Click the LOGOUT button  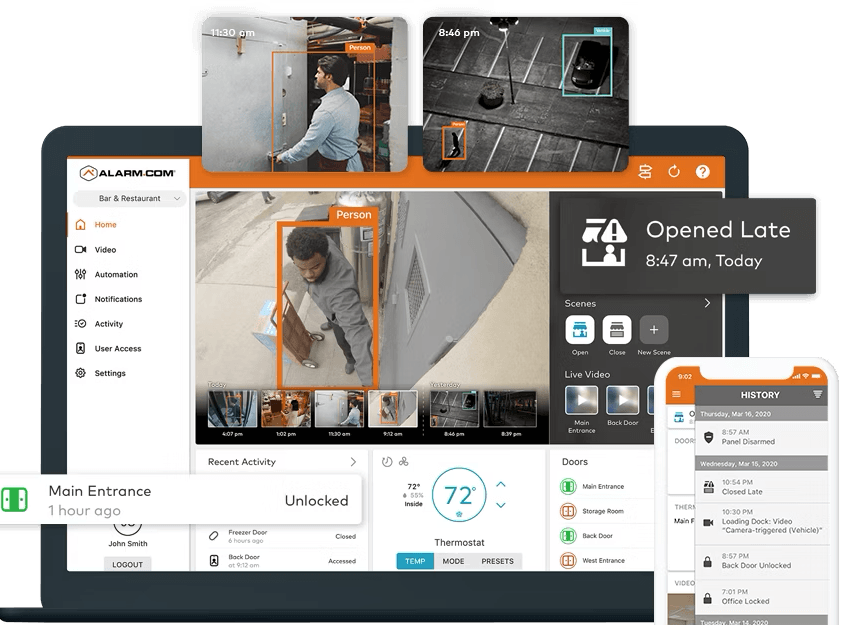click(x=127, y=564)
